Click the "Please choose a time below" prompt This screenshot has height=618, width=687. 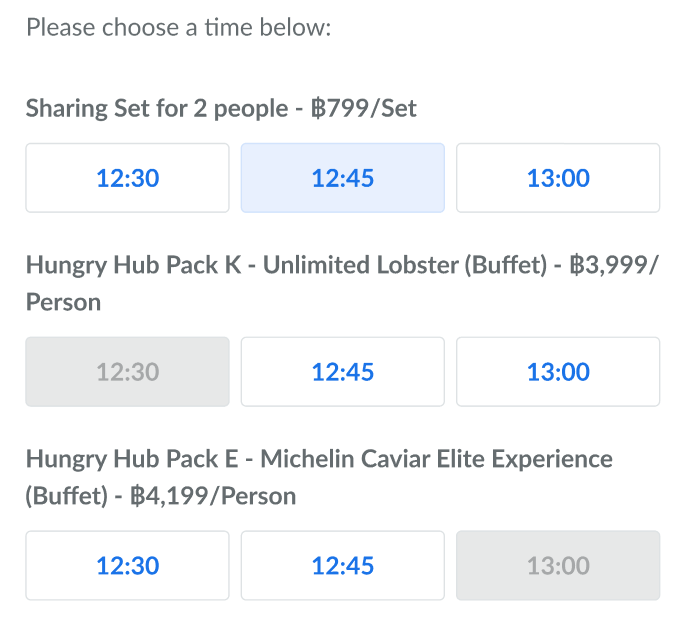click(178, 27)
